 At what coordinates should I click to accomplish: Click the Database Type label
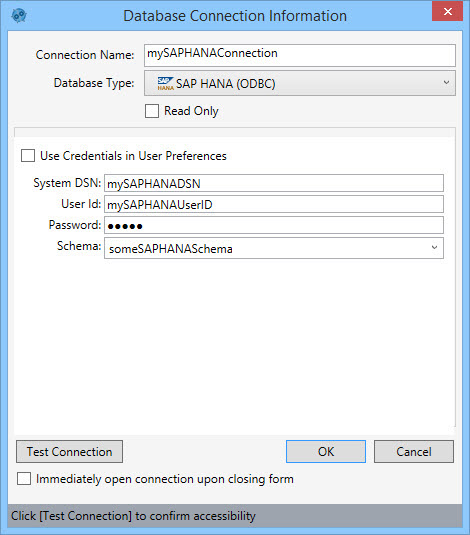click(94, 83)
